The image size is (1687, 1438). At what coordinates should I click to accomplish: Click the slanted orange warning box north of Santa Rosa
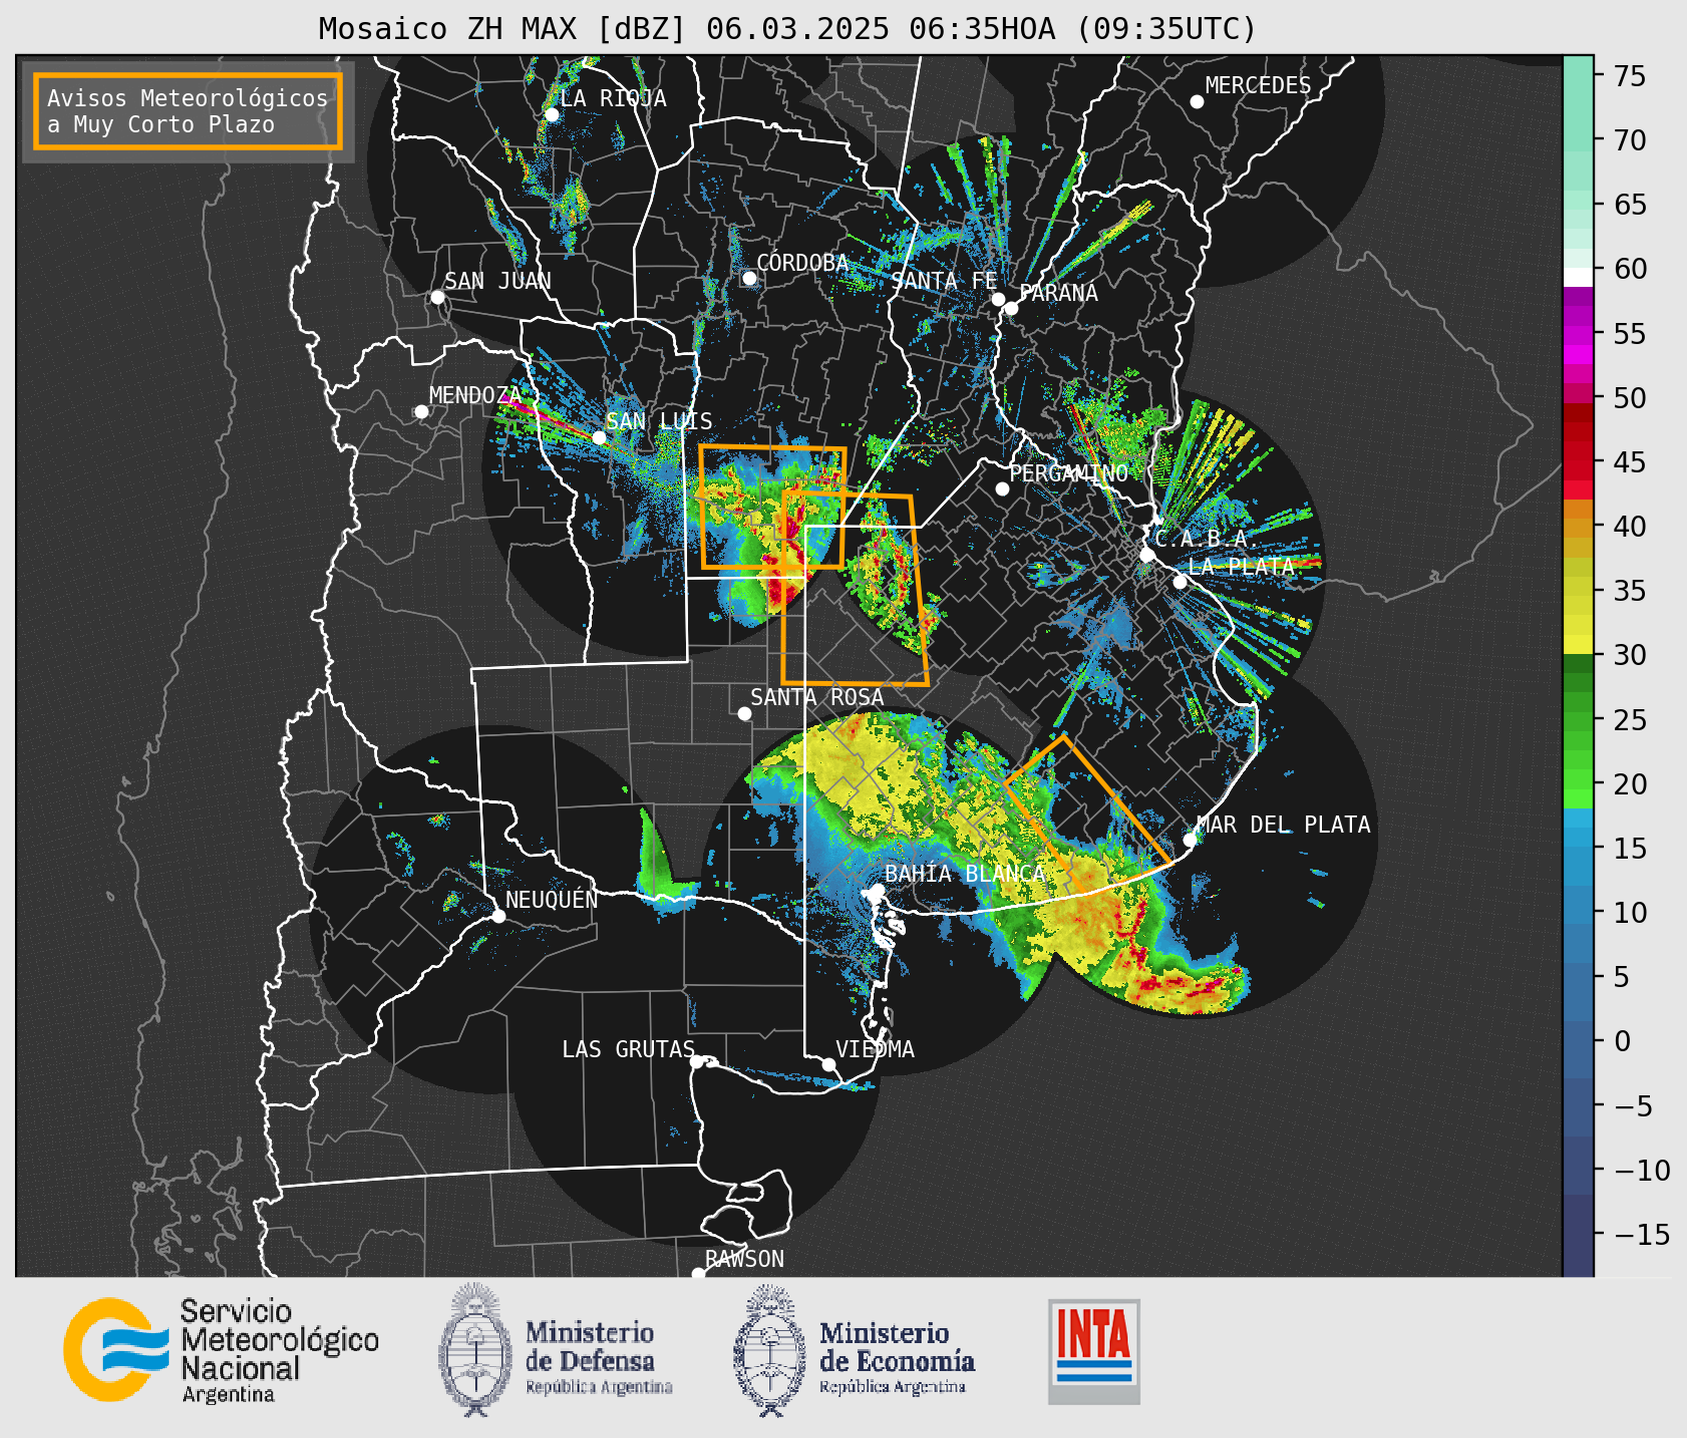coord(855,588)
